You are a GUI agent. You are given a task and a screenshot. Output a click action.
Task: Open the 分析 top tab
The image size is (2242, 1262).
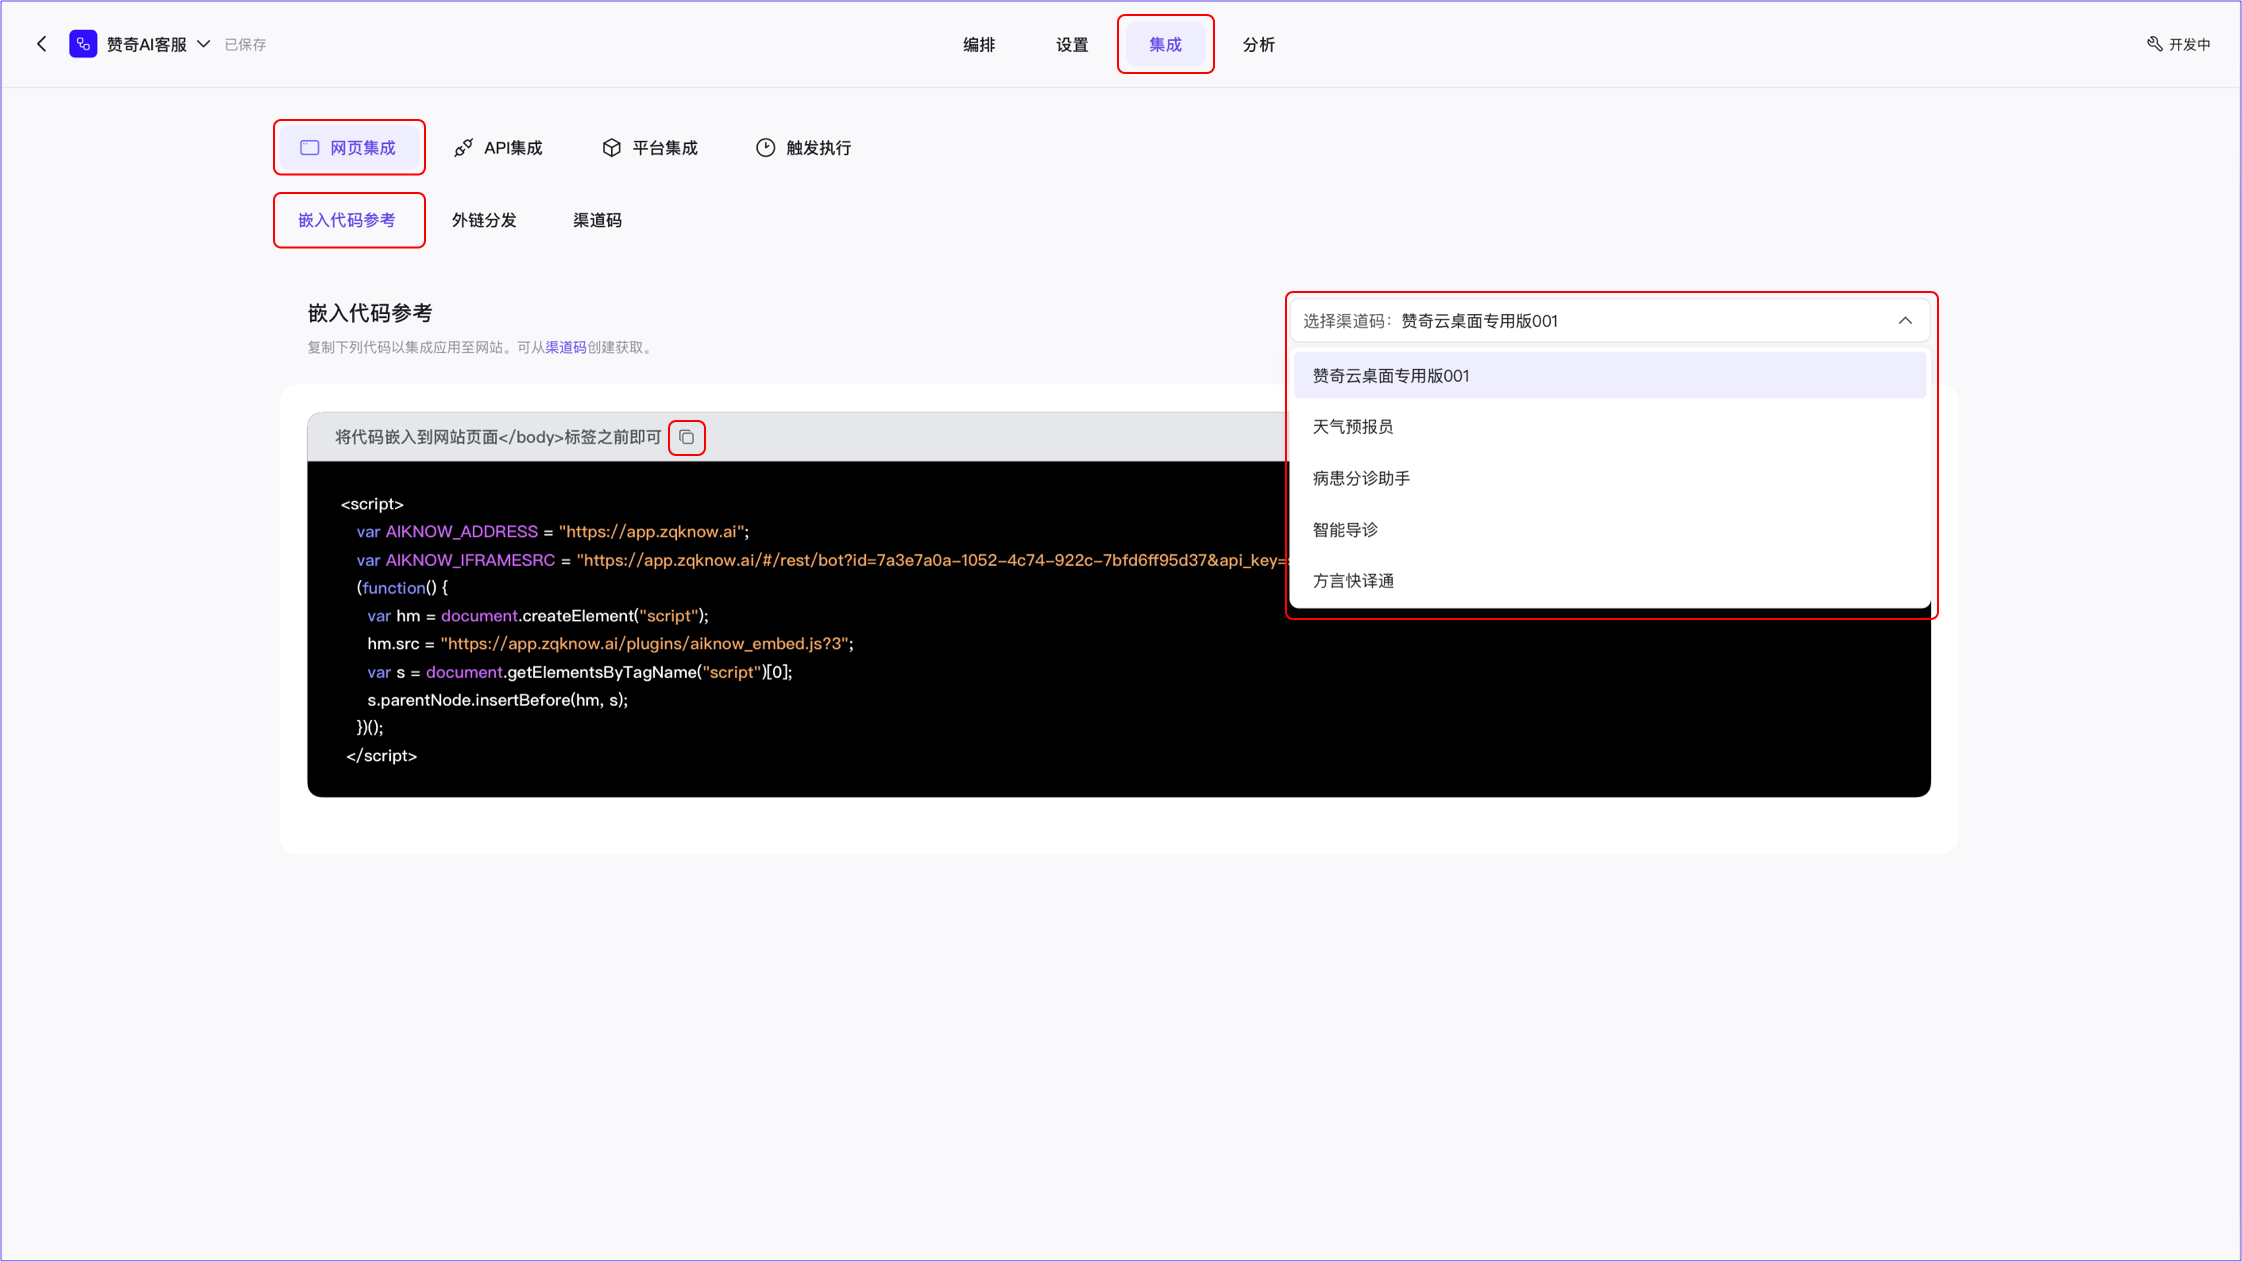(x=1258, y=45)
